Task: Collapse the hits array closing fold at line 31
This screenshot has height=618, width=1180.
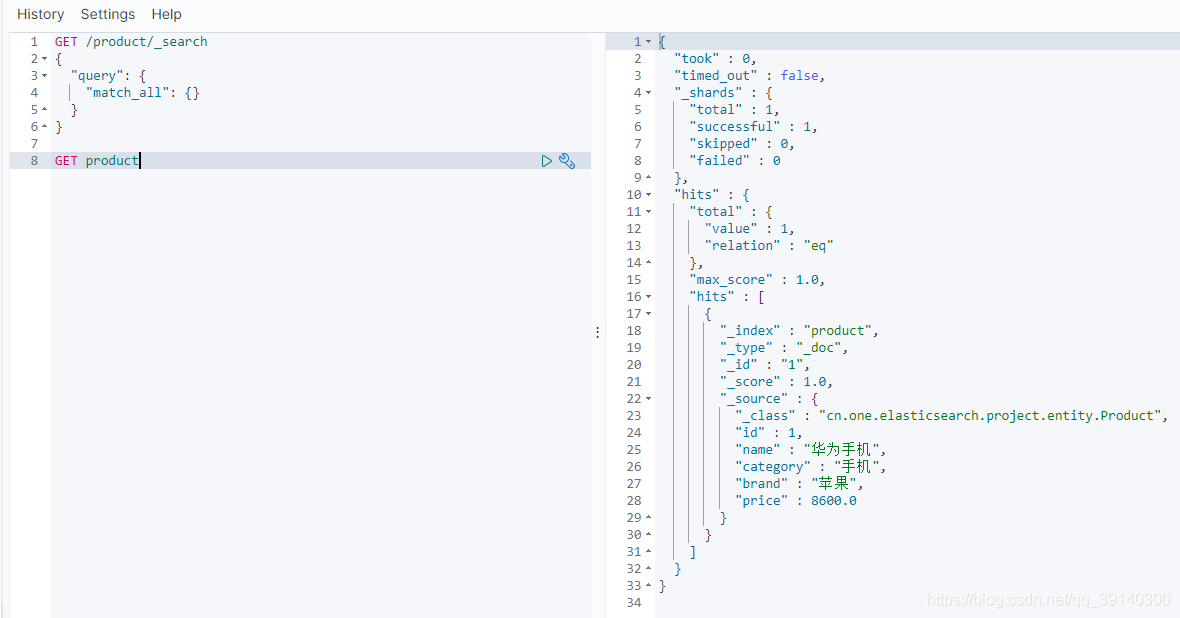Action: (649, 552)
